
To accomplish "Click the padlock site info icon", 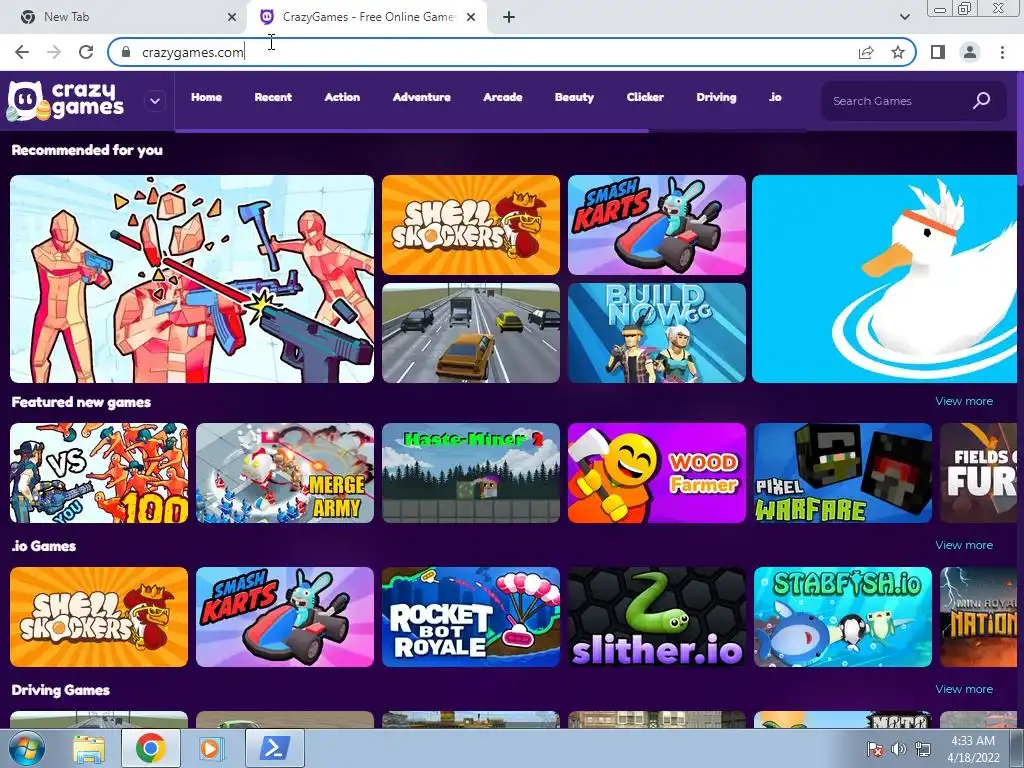I will click(x=126, y=52).
